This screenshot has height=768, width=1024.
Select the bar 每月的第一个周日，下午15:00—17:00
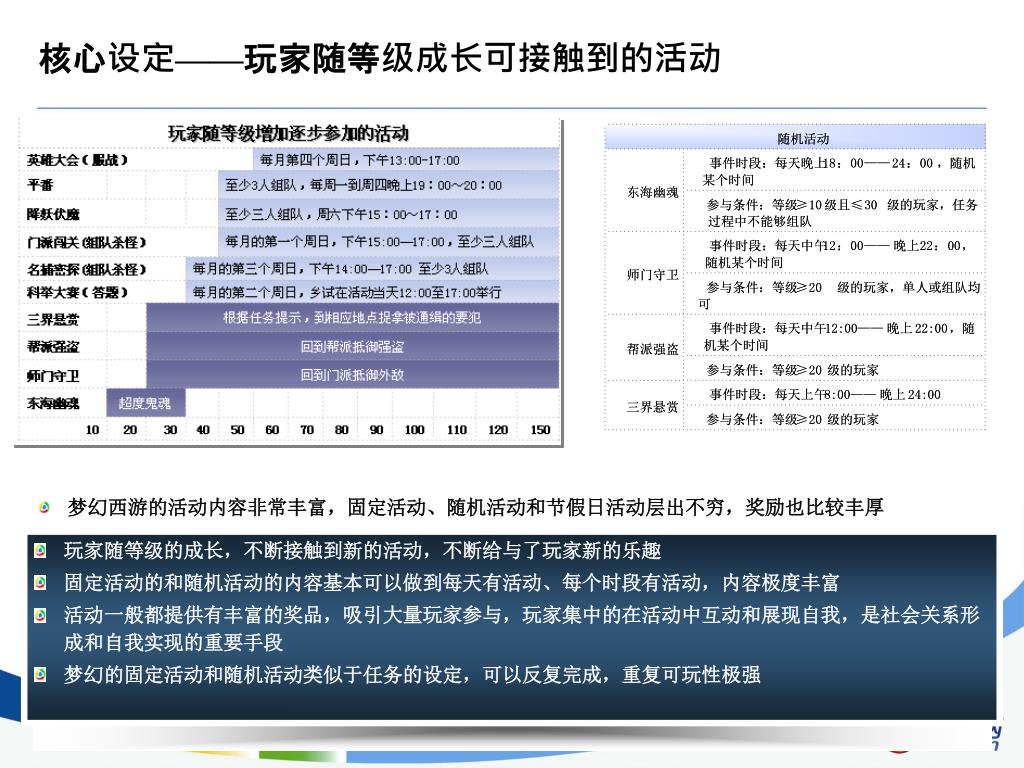[389, 242]
